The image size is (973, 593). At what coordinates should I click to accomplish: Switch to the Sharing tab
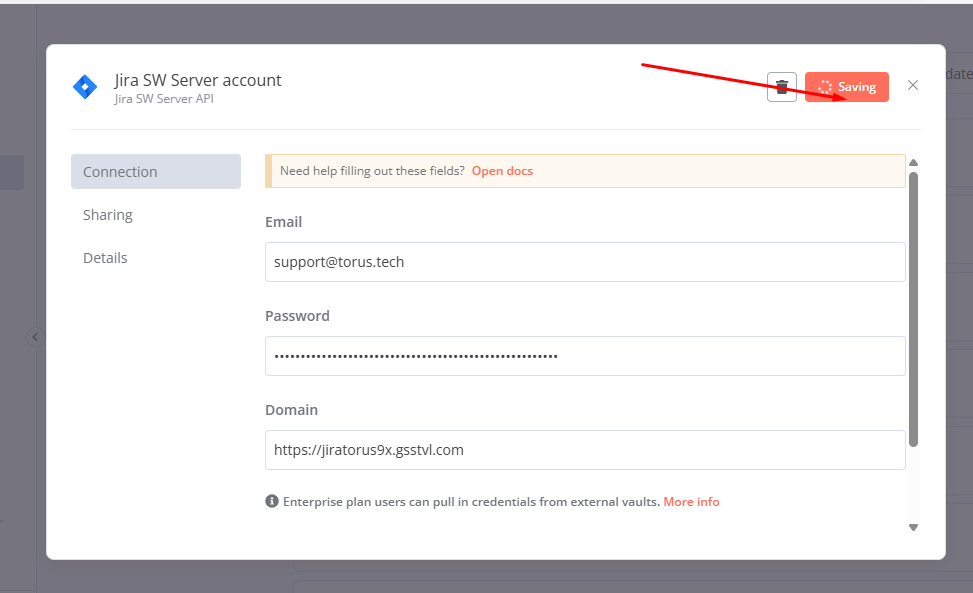(x=108, y=215)
